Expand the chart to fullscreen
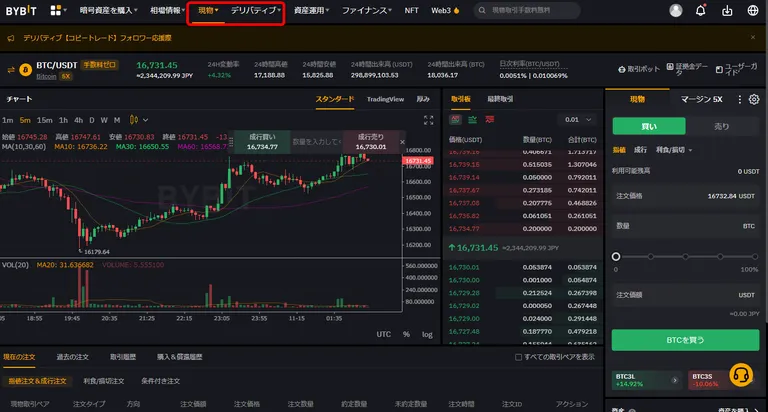 (x=429, y=120)
